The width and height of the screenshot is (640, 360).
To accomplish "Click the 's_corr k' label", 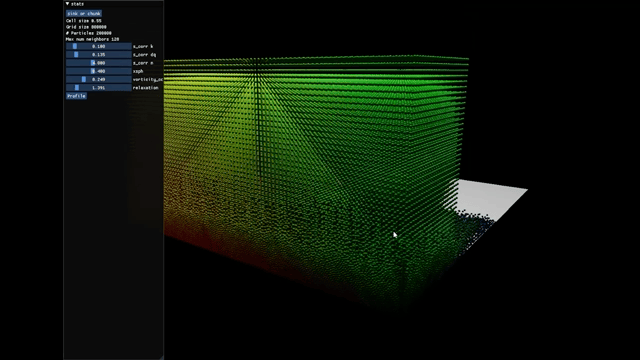I will (143, 47).
